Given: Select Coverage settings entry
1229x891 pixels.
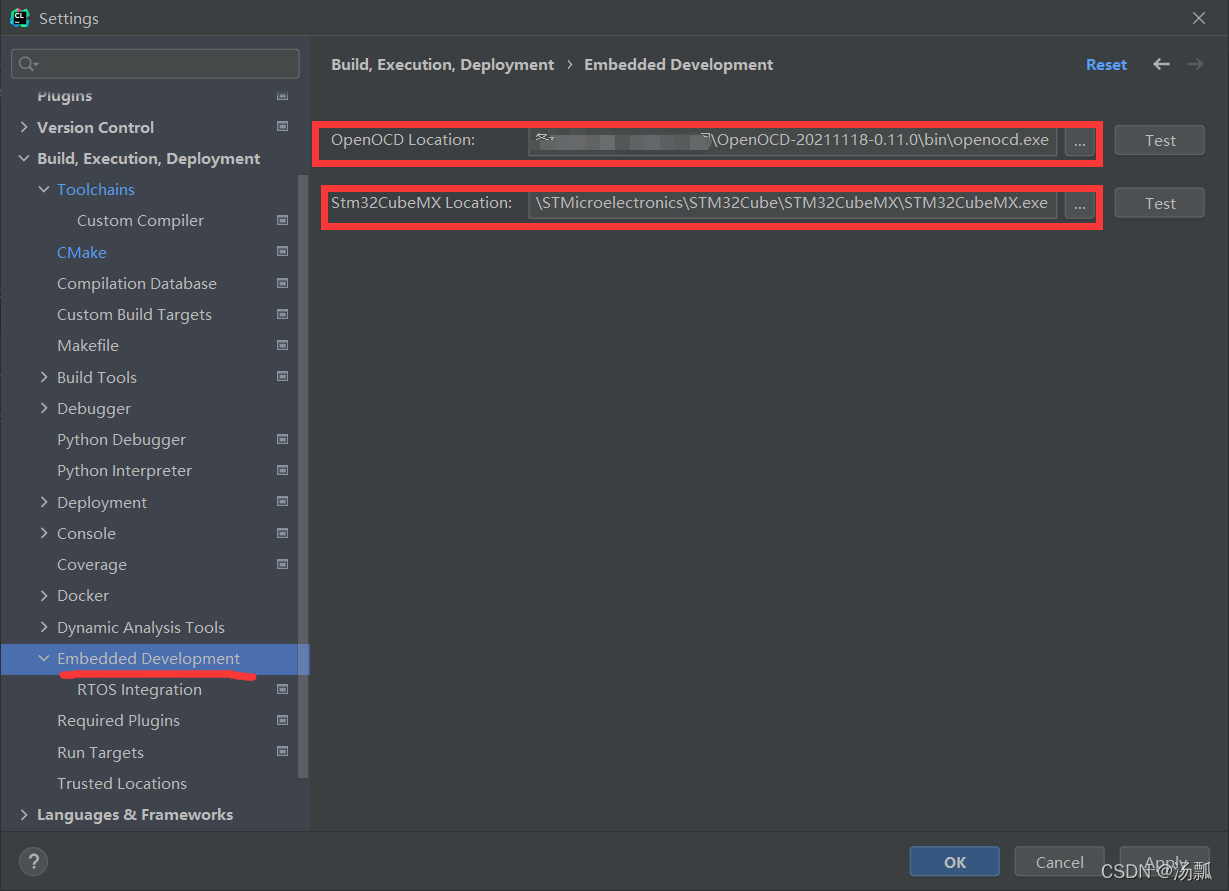Looking at the screenshot, I should (92, 564).
